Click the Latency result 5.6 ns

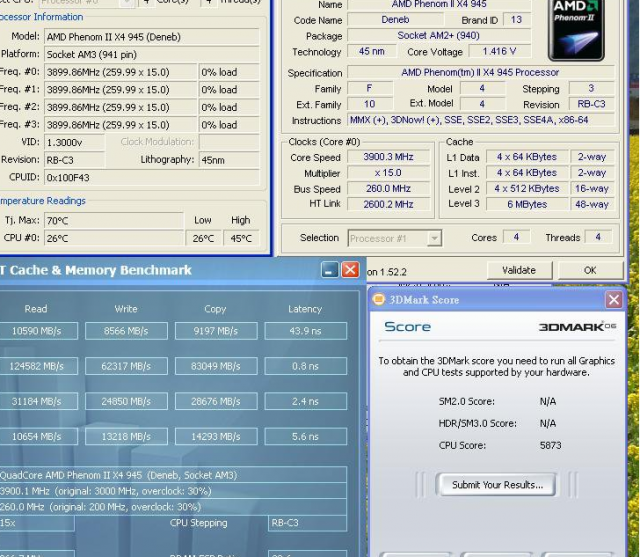tap(305, 437)
